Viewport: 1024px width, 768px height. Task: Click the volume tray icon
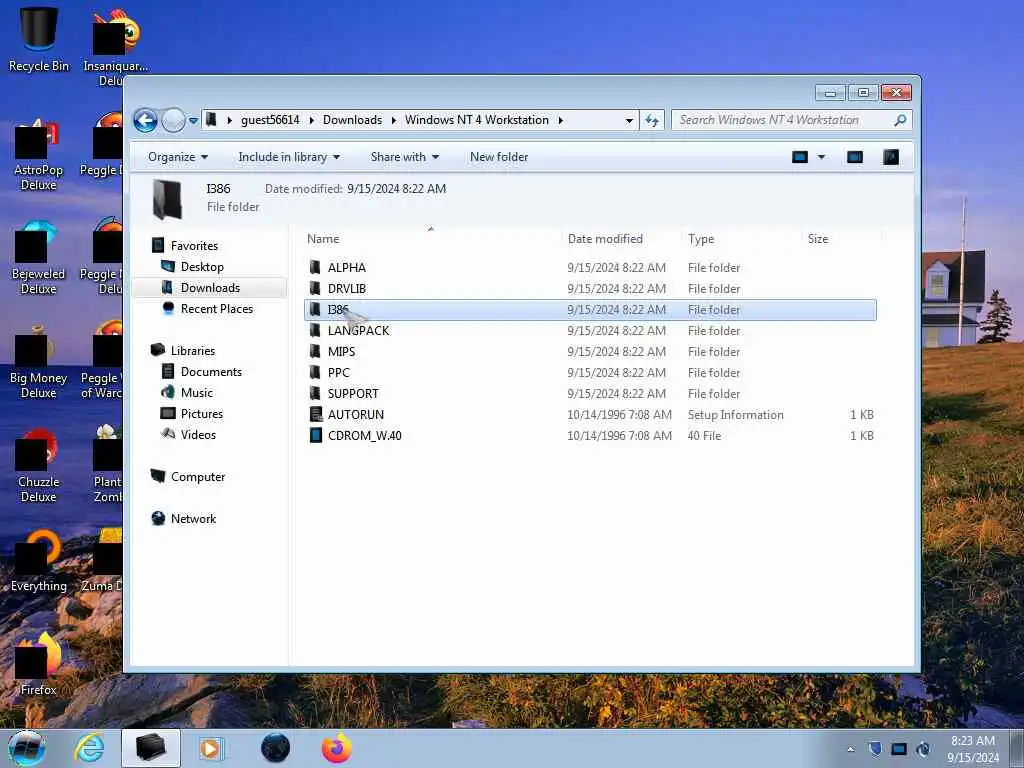click(x=923, y=749)
